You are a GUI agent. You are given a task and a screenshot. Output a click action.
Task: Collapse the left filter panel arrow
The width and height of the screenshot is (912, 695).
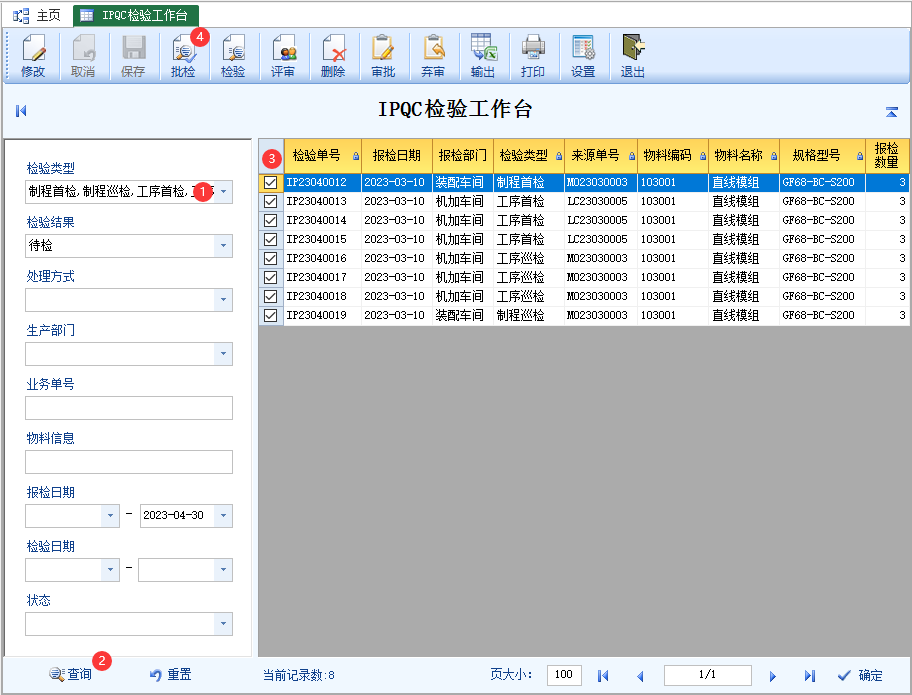click(x=21, y=111)
